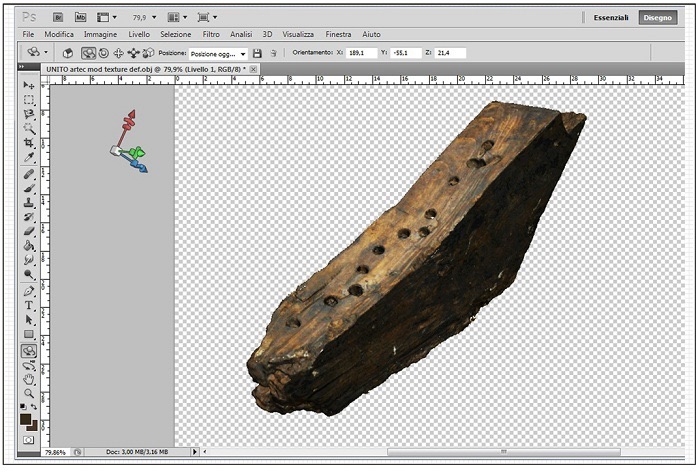
Task: Open the Visualizza menu
Action: pos(298,34)
